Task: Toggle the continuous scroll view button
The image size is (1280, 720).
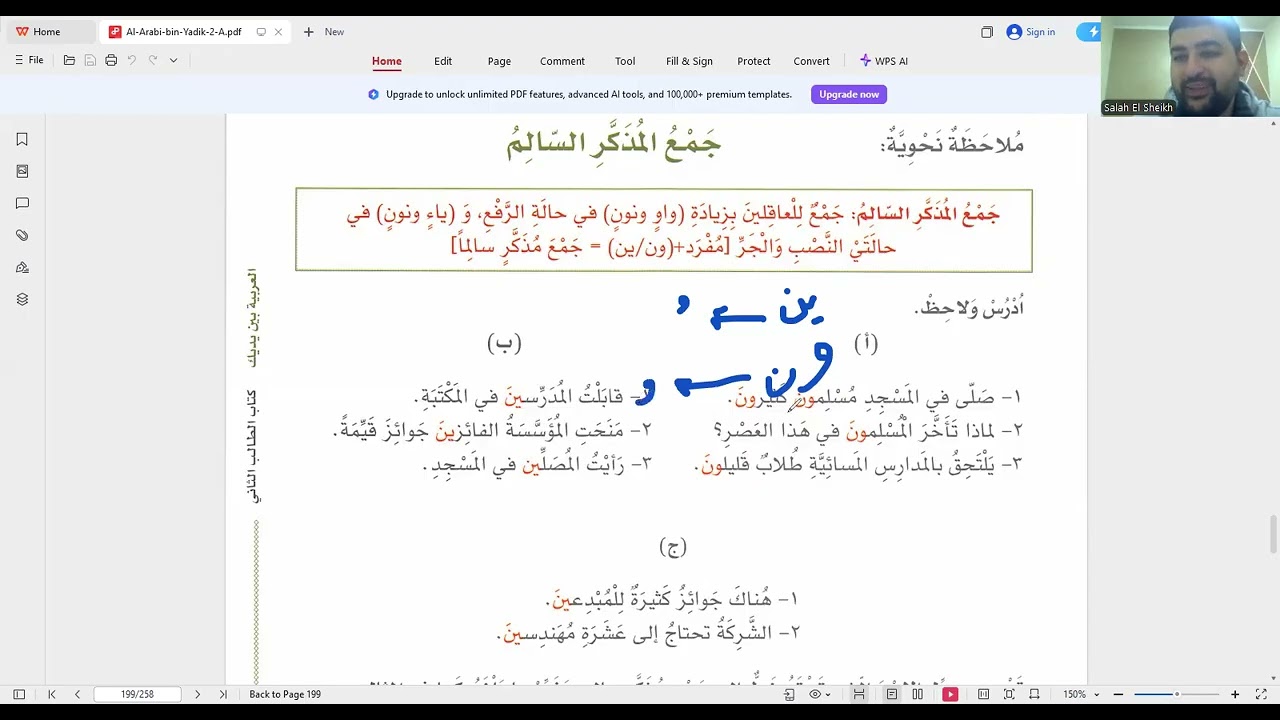Action: [x=859, y=694]
